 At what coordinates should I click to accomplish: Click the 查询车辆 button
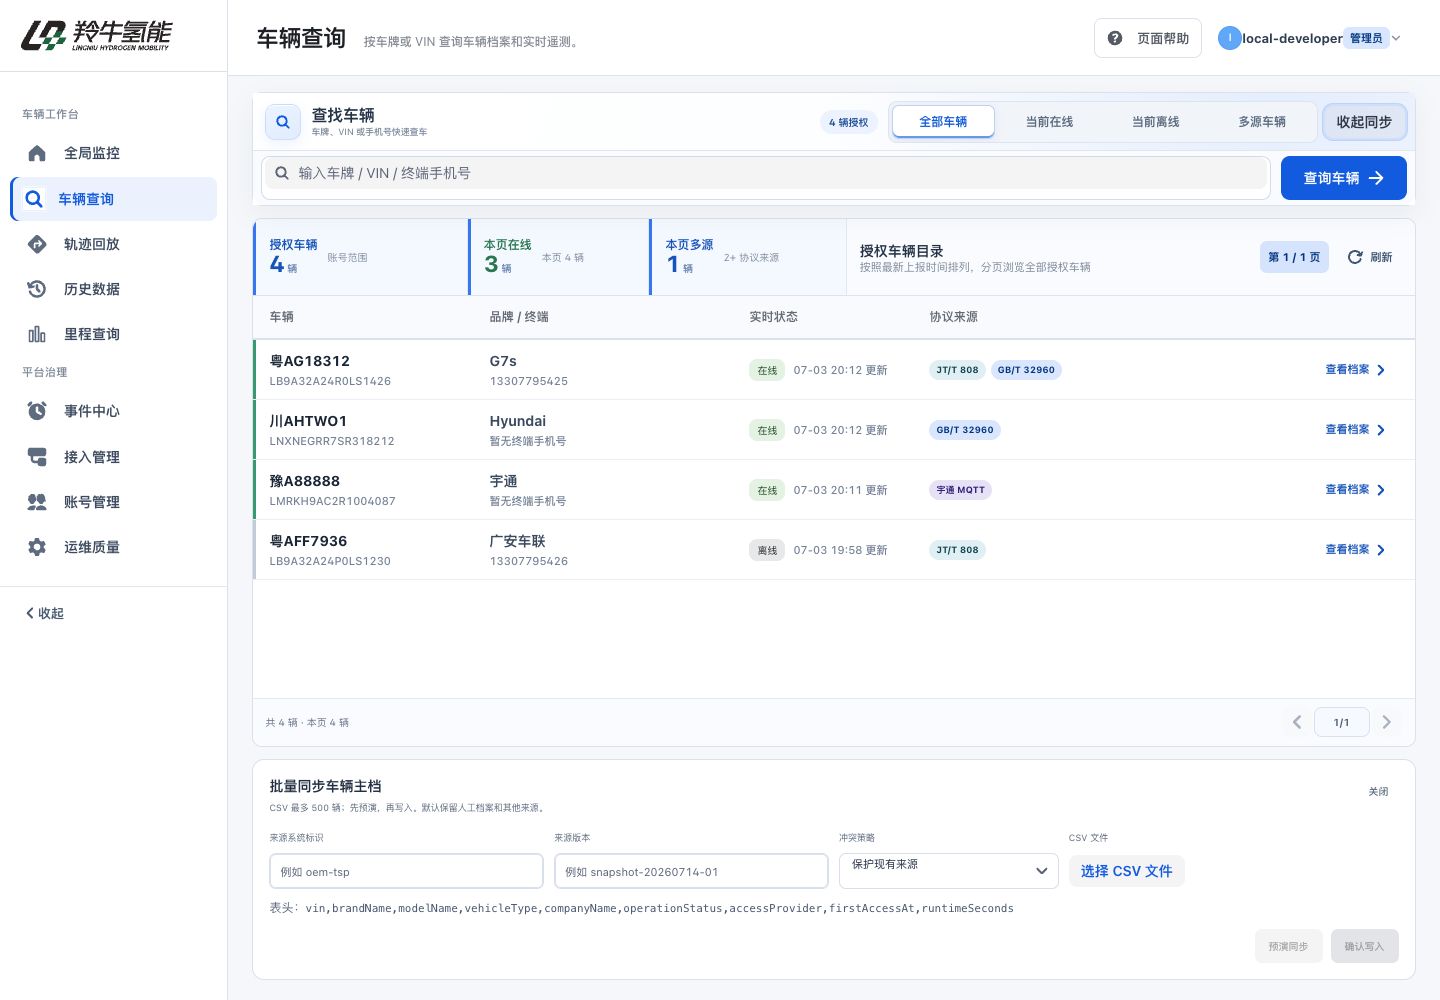[x=1344, y=178]
